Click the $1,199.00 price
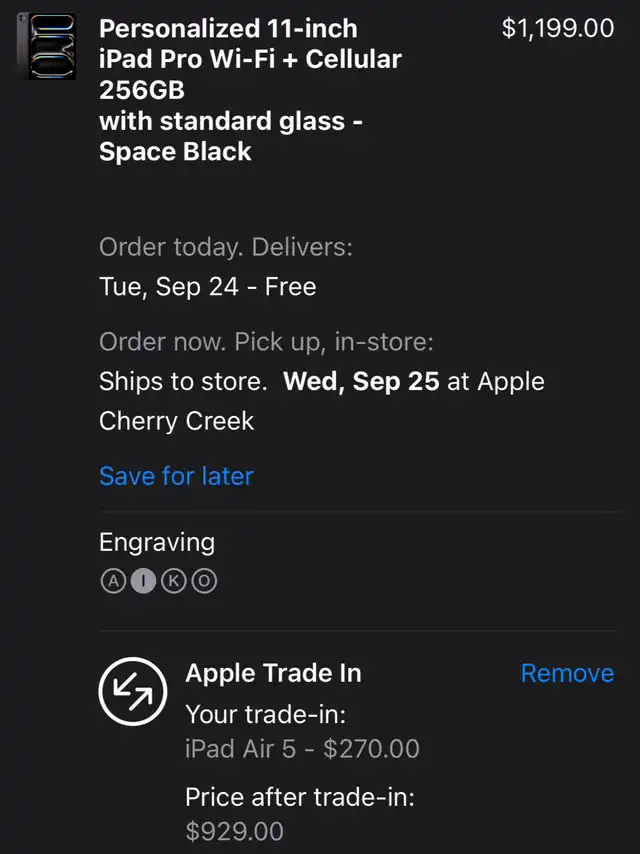The image size is (640, 854). coord(558,28)
